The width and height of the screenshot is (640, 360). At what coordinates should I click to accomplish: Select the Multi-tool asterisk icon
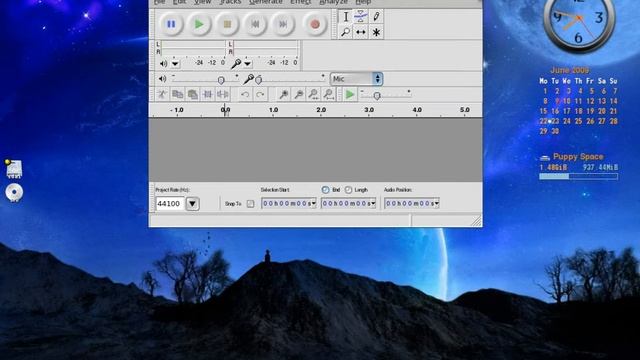[376, 32]
